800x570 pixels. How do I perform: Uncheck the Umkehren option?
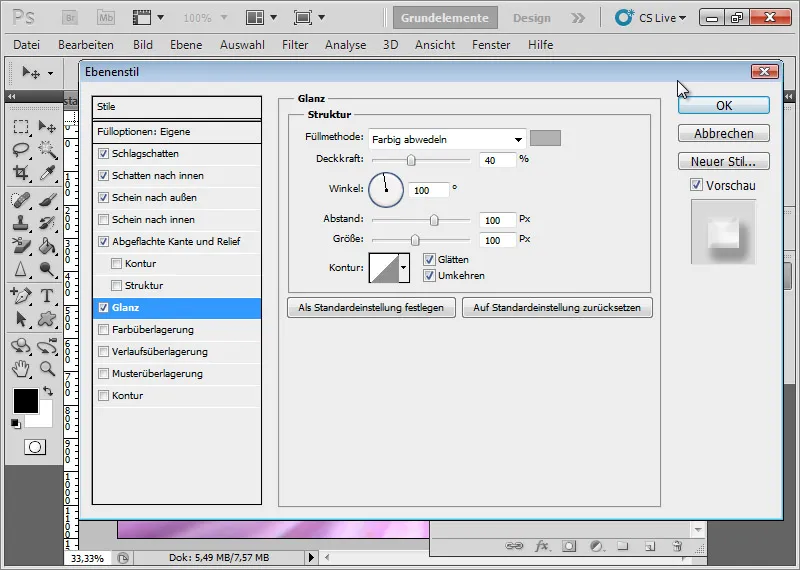(x=429, y=276)
